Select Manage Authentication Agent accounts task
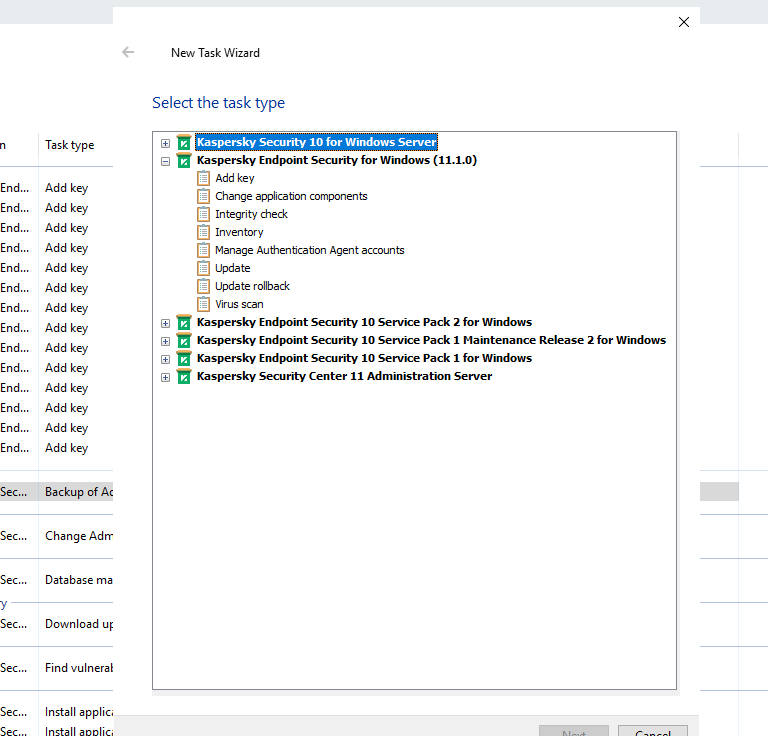768x736 pixels. [x=310, y=250]
